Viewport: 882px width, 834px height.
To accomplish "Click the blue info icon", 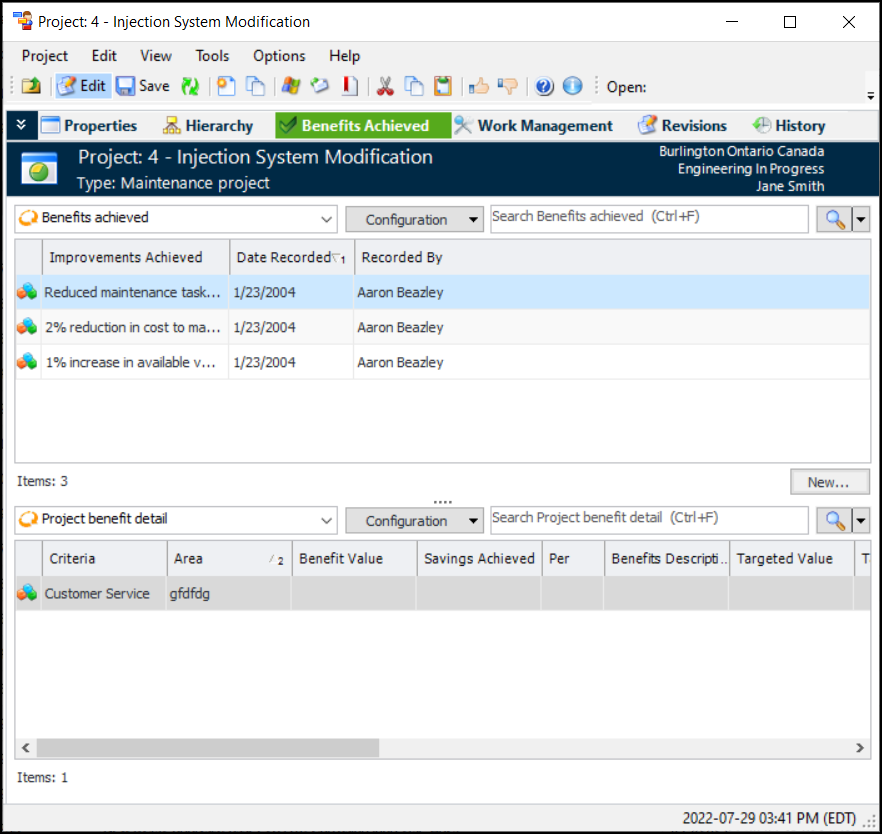I will click(572, 86).
